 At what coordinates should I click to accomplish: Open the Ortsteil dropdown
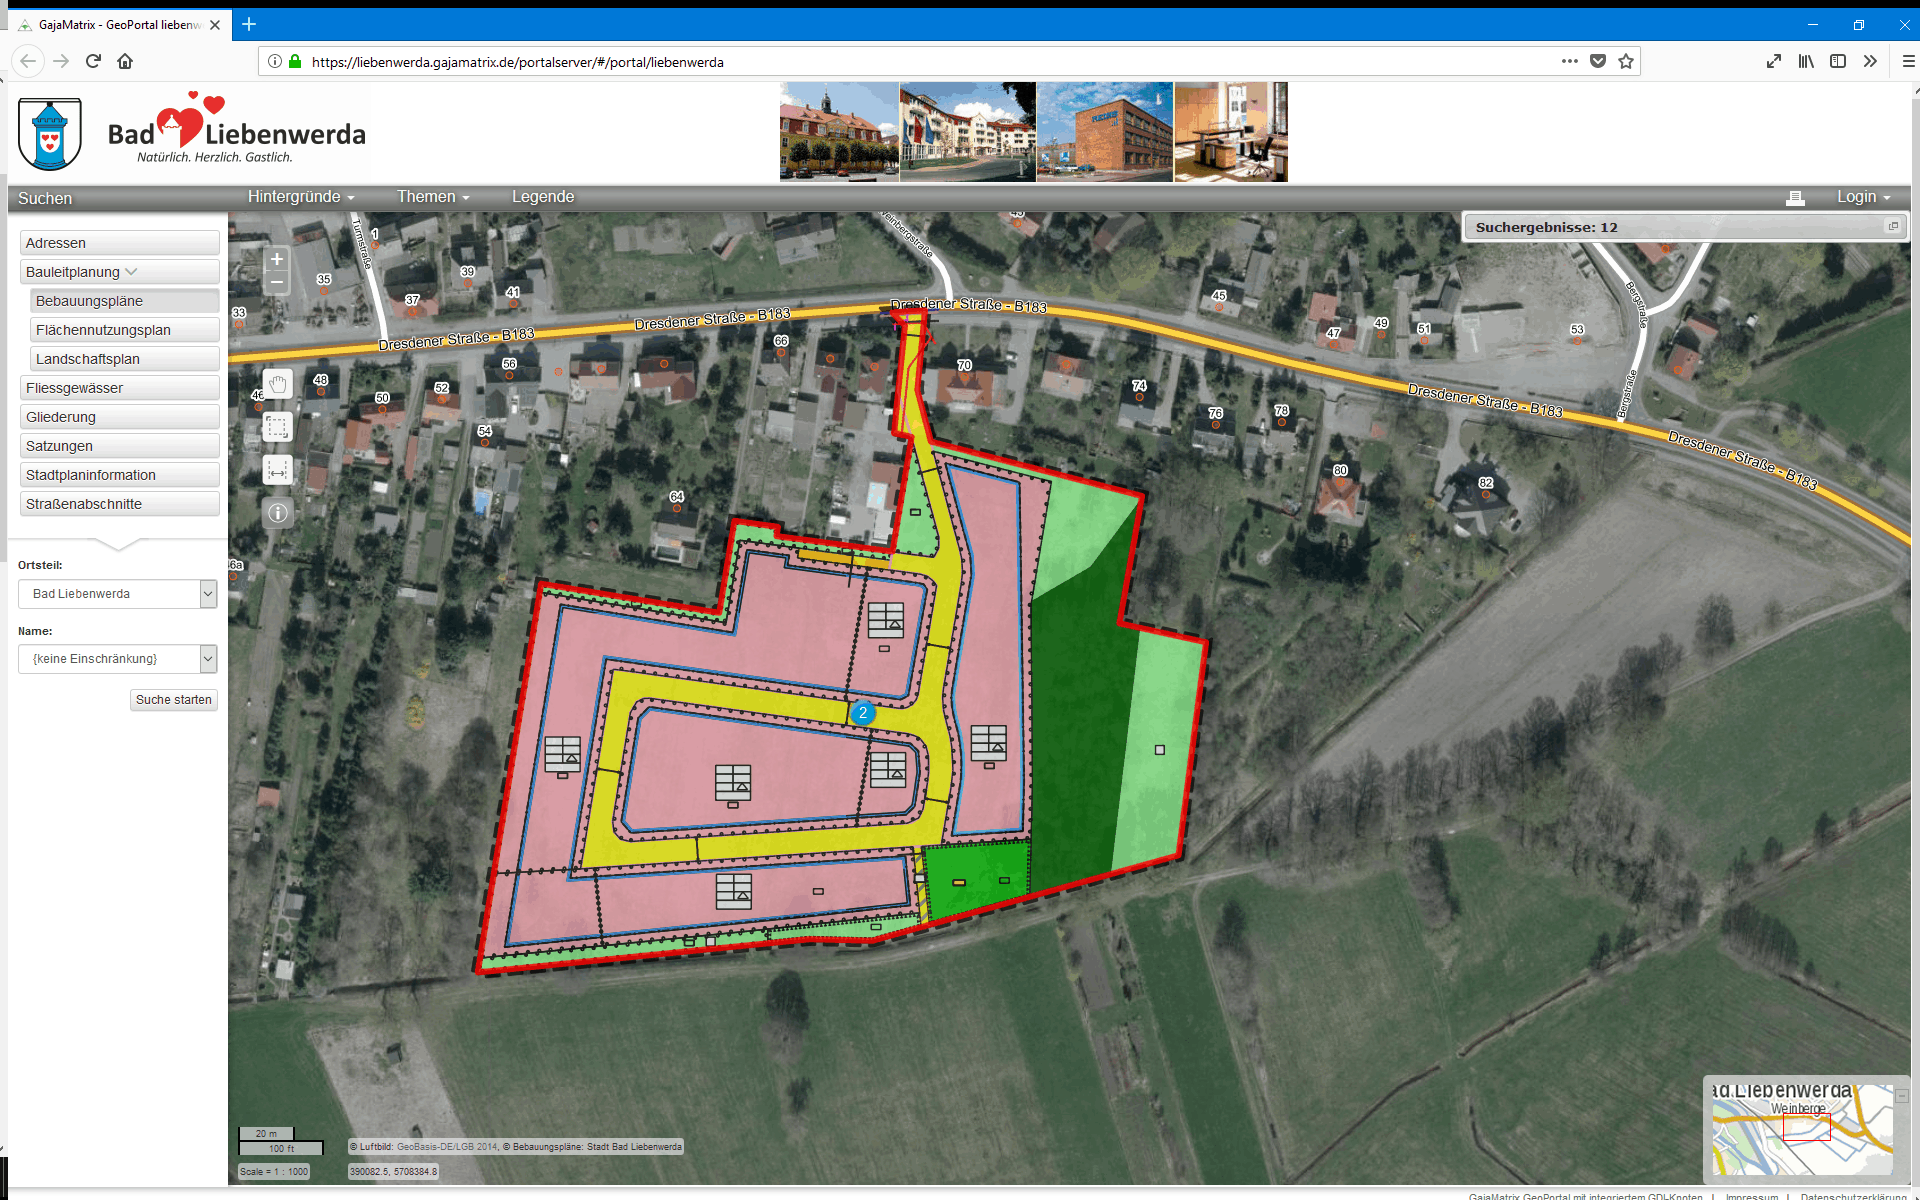pos(208,594)
